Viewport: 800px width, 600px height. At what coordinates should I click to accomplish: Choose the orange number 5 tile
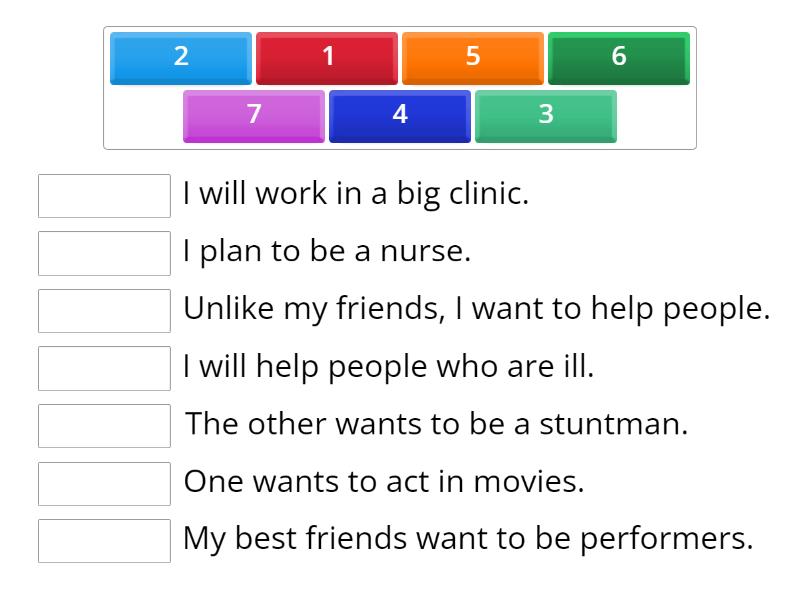tap(473, 57)
